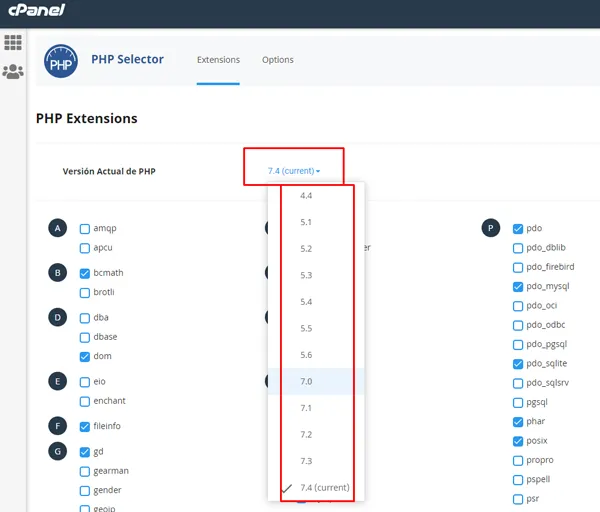Click the PHP Extensions heading
Viewport: 600px width, 512px height.
tap(86, 119)
